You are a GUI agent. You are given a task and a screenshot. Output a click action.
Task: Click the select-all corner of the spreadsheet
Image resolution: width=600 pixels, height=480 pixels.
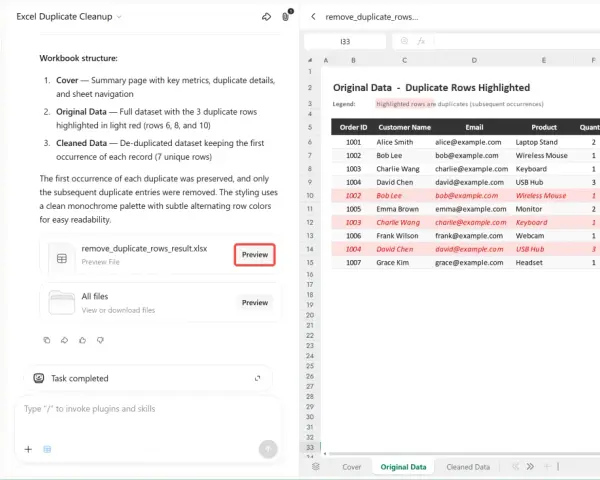point(310,60)
